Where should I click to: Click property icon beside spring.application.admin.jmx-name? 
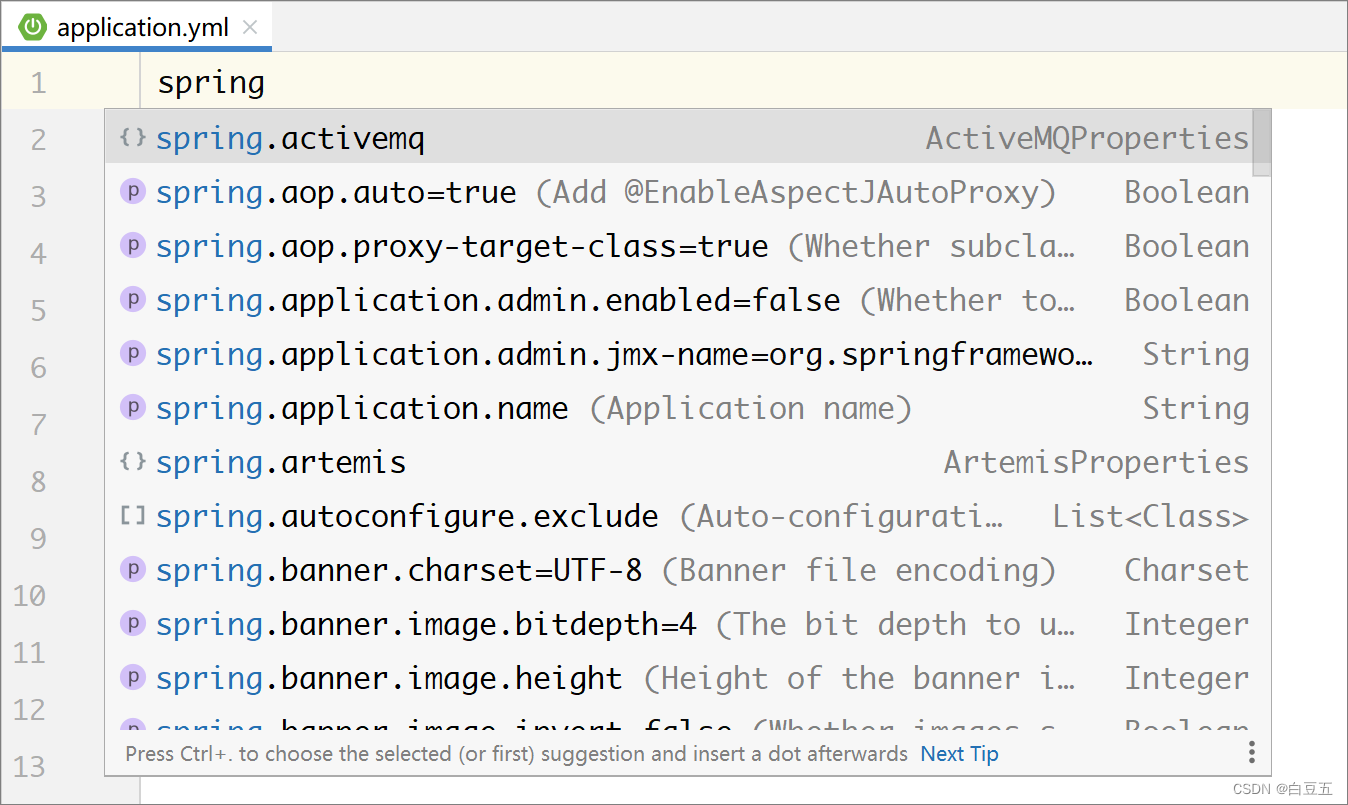[x=133, y=353]
